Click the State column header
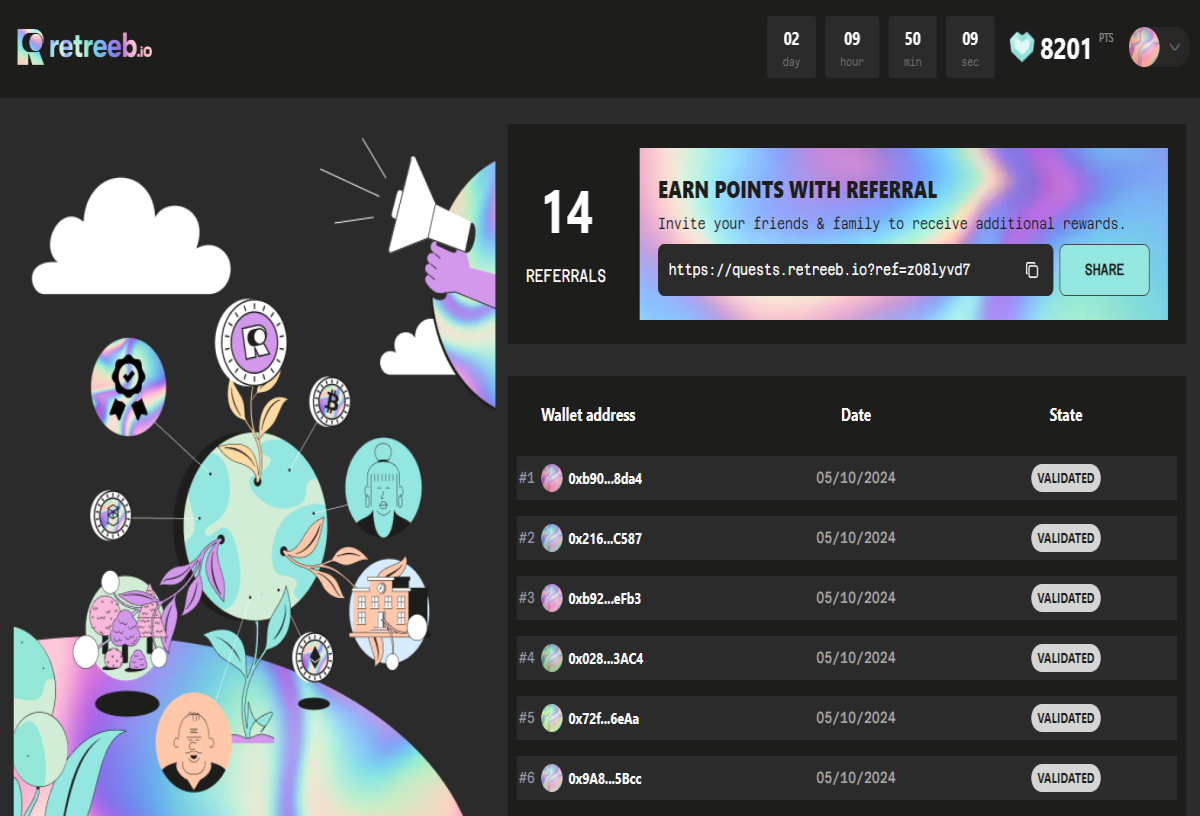Screen dimensions: 1200x816 click(x=1066, y=415)
